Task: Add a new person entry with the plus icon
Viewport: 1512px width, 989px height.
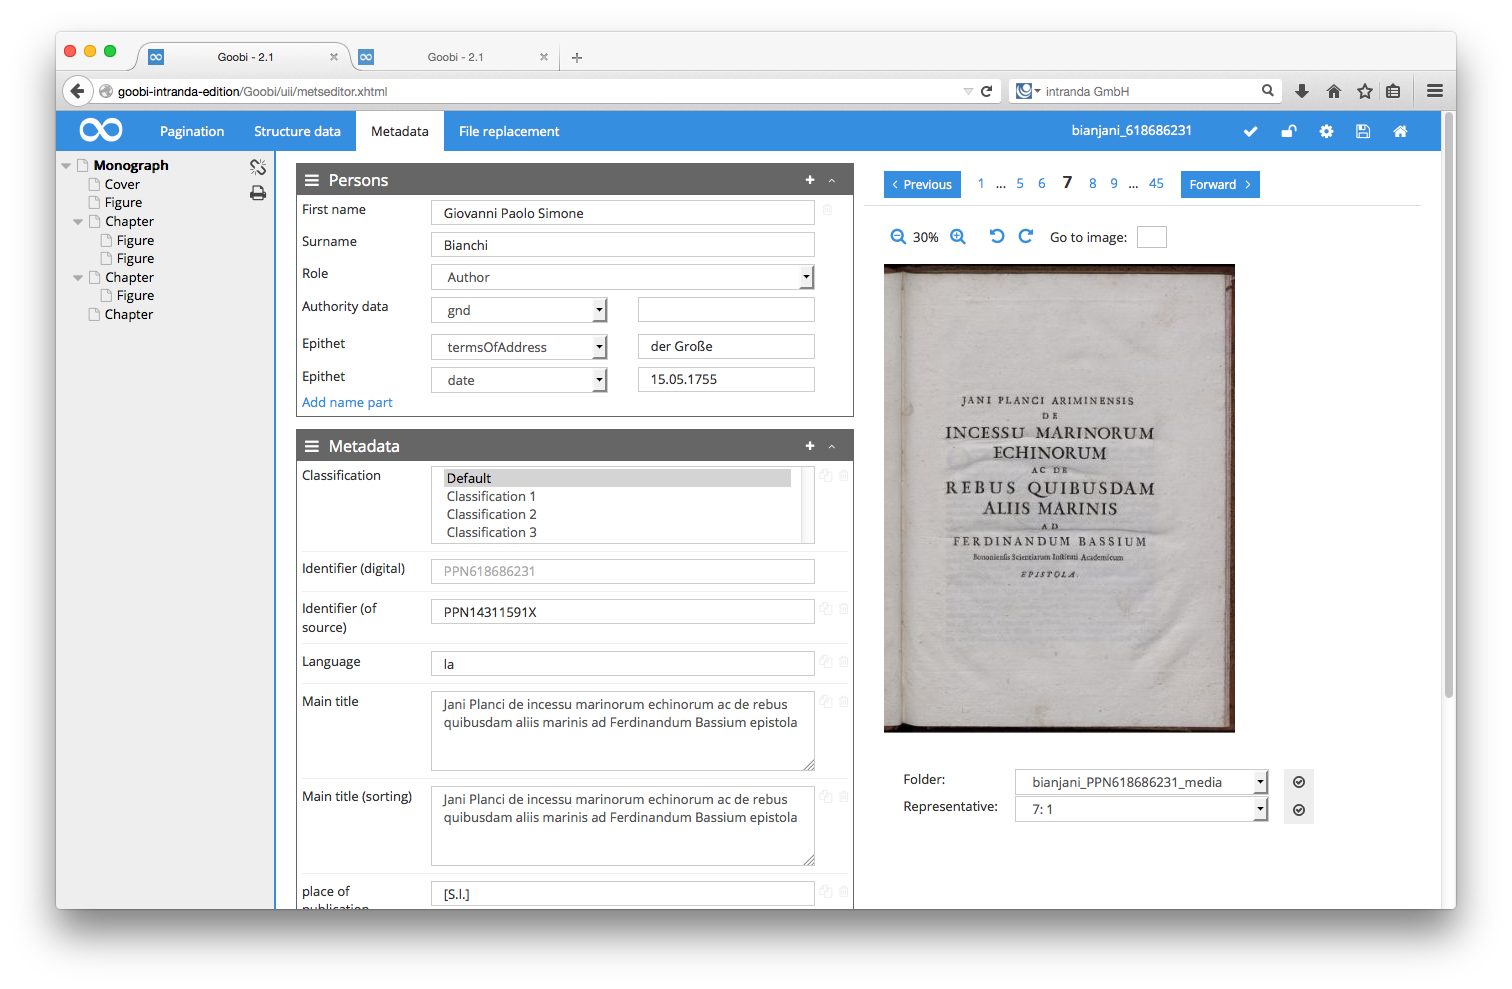Action: click(809, 180)
